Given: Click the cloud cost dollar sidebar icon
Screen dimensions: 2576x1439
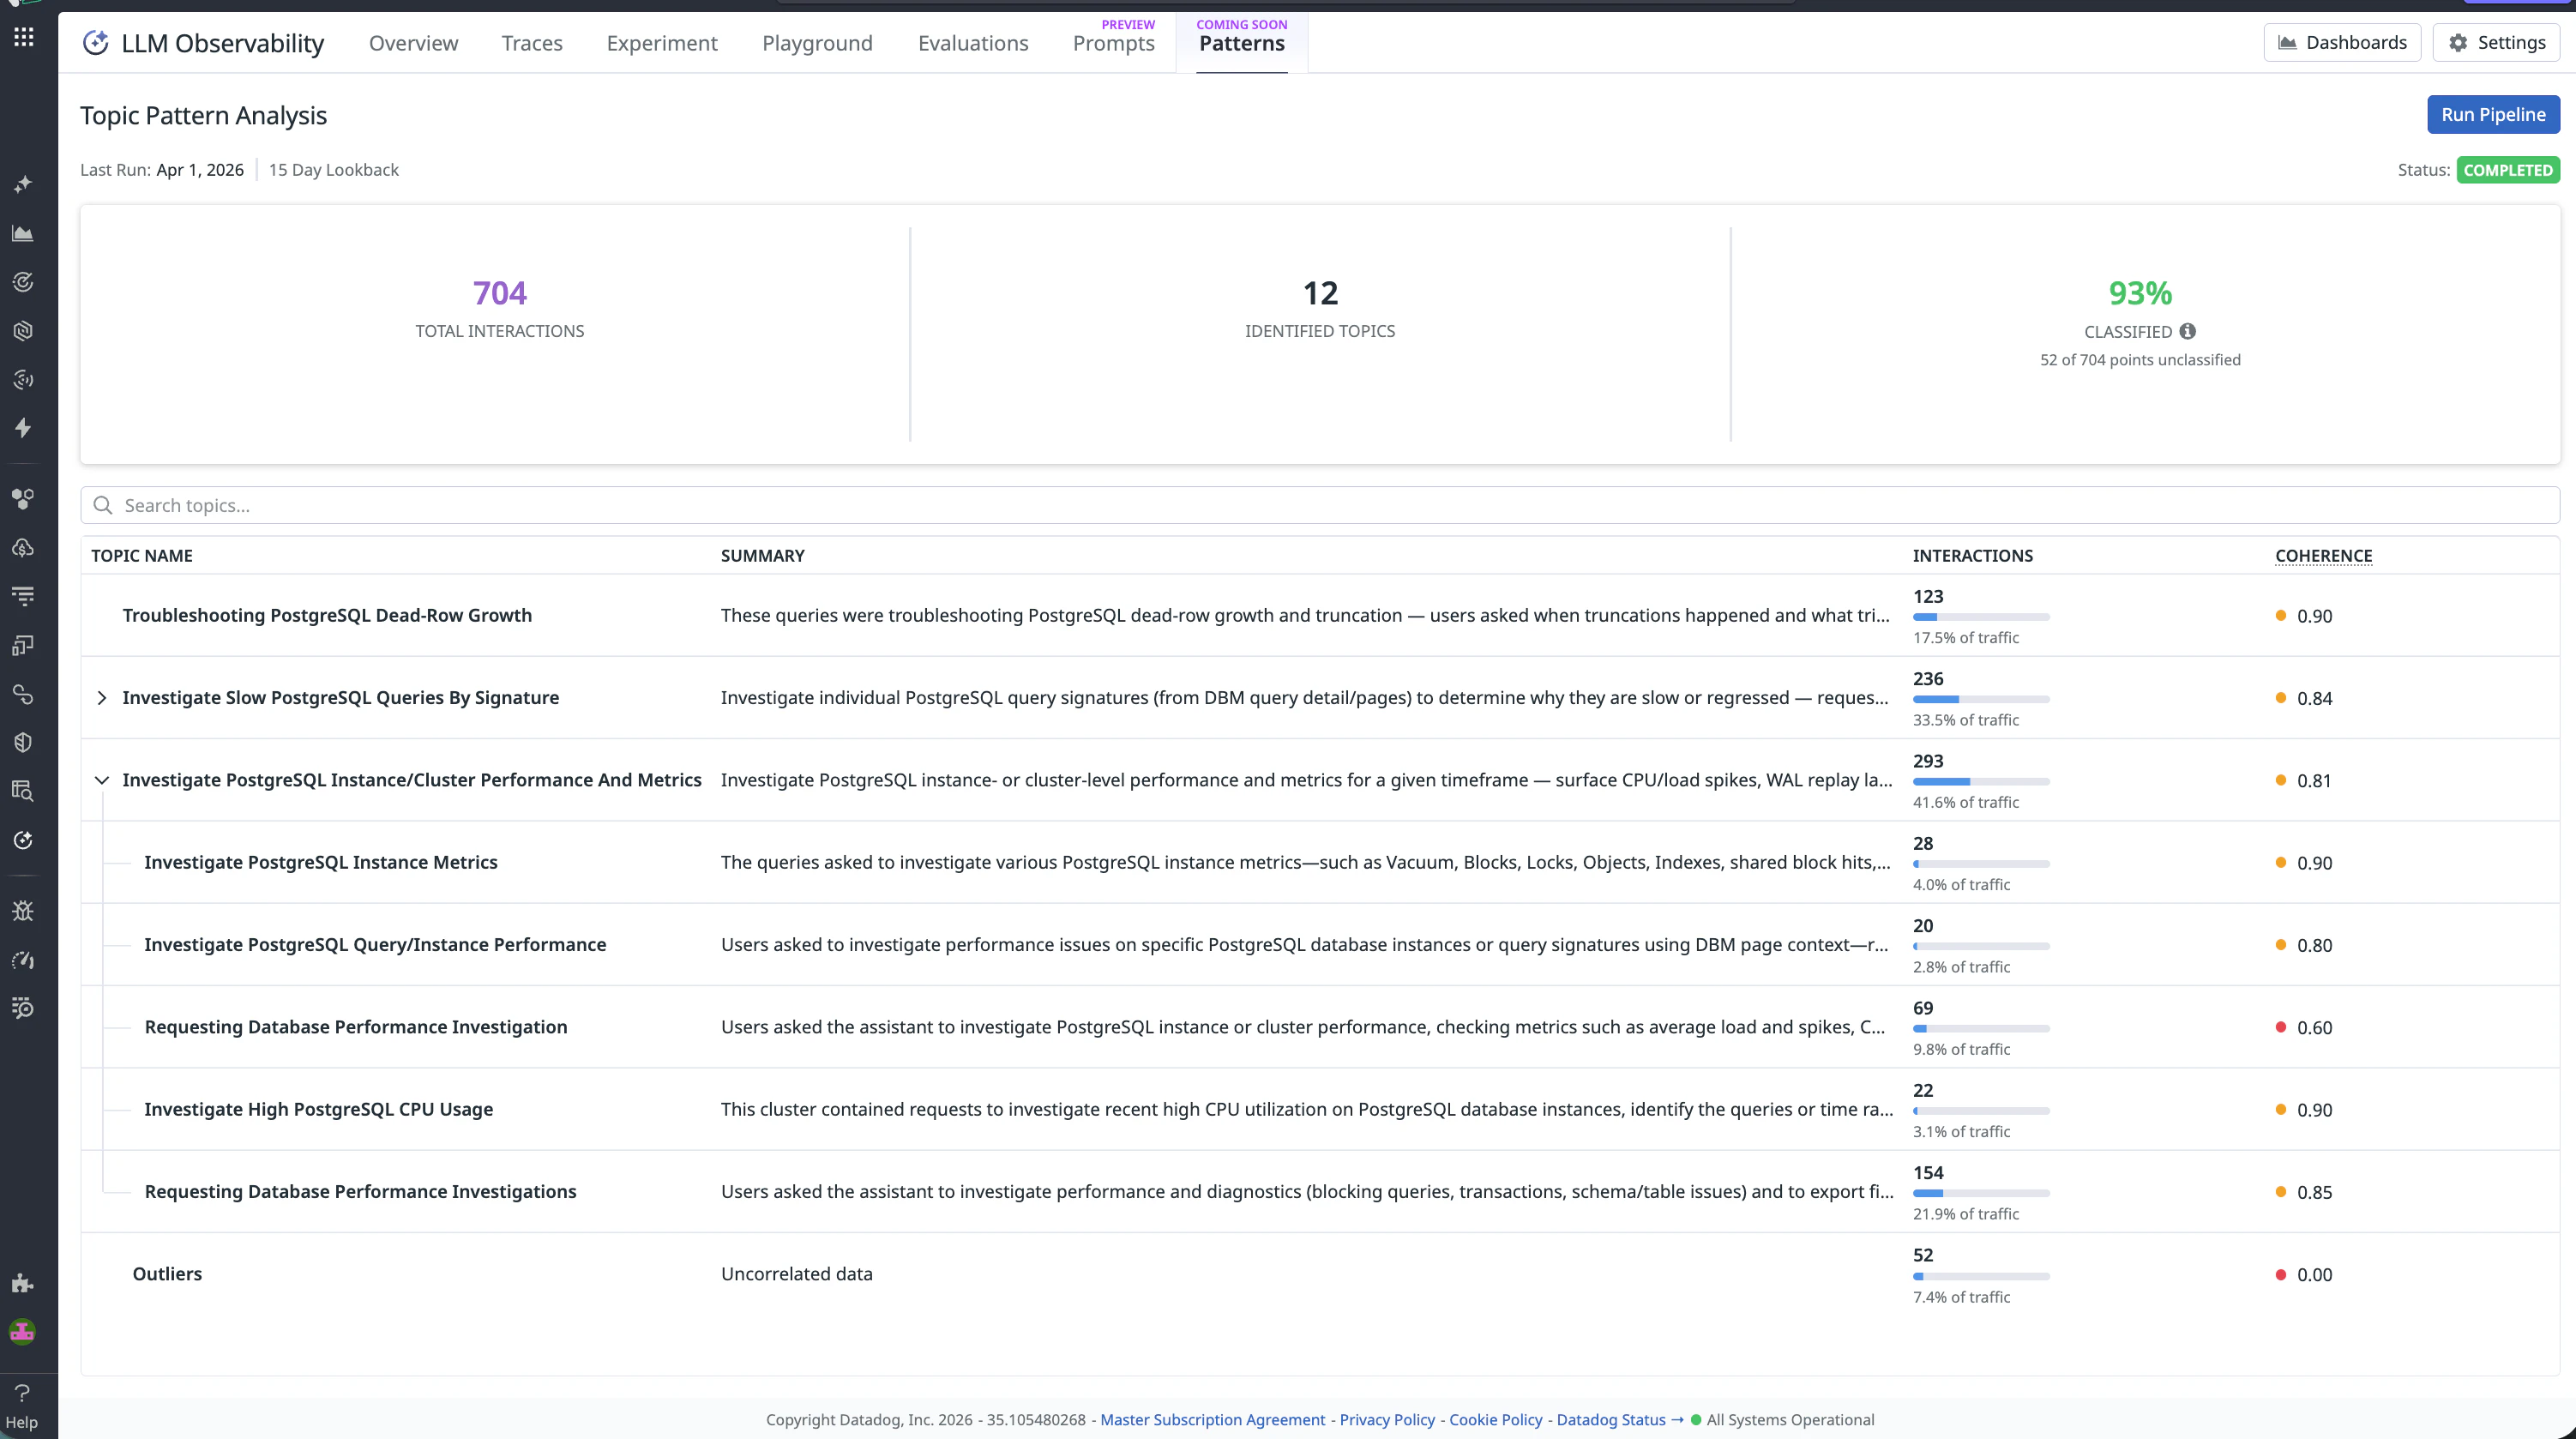Looking at the screenshot, I should point(23,547).
